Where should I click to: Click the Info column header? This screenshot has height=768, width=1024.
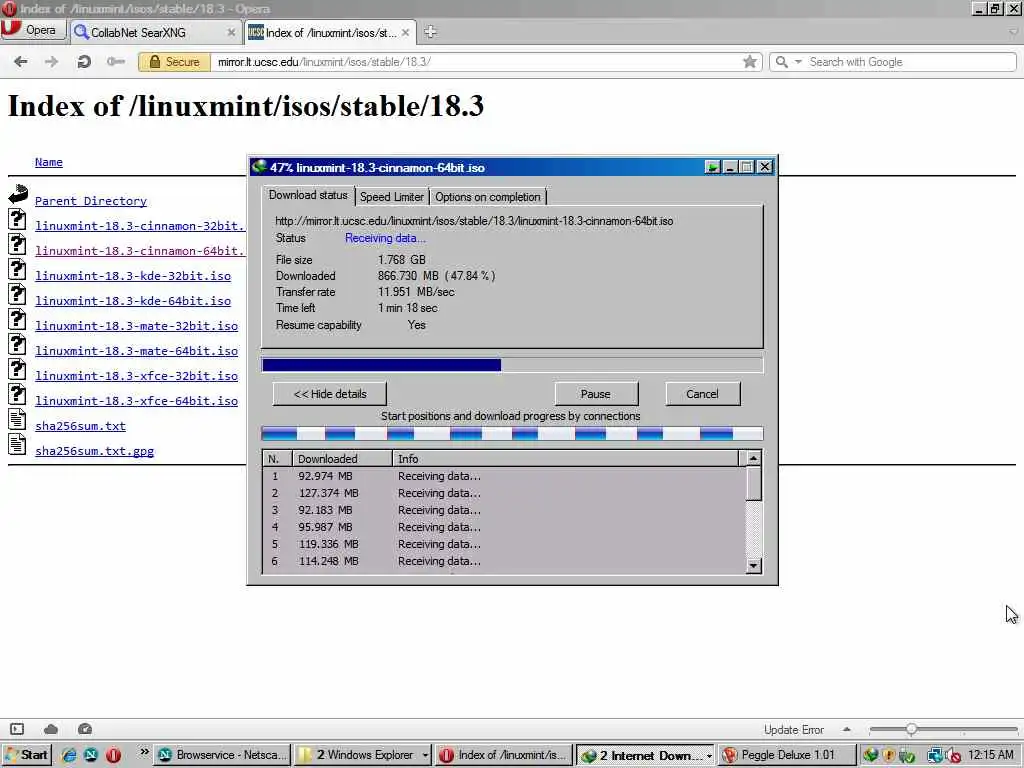(x=566, y=459)
